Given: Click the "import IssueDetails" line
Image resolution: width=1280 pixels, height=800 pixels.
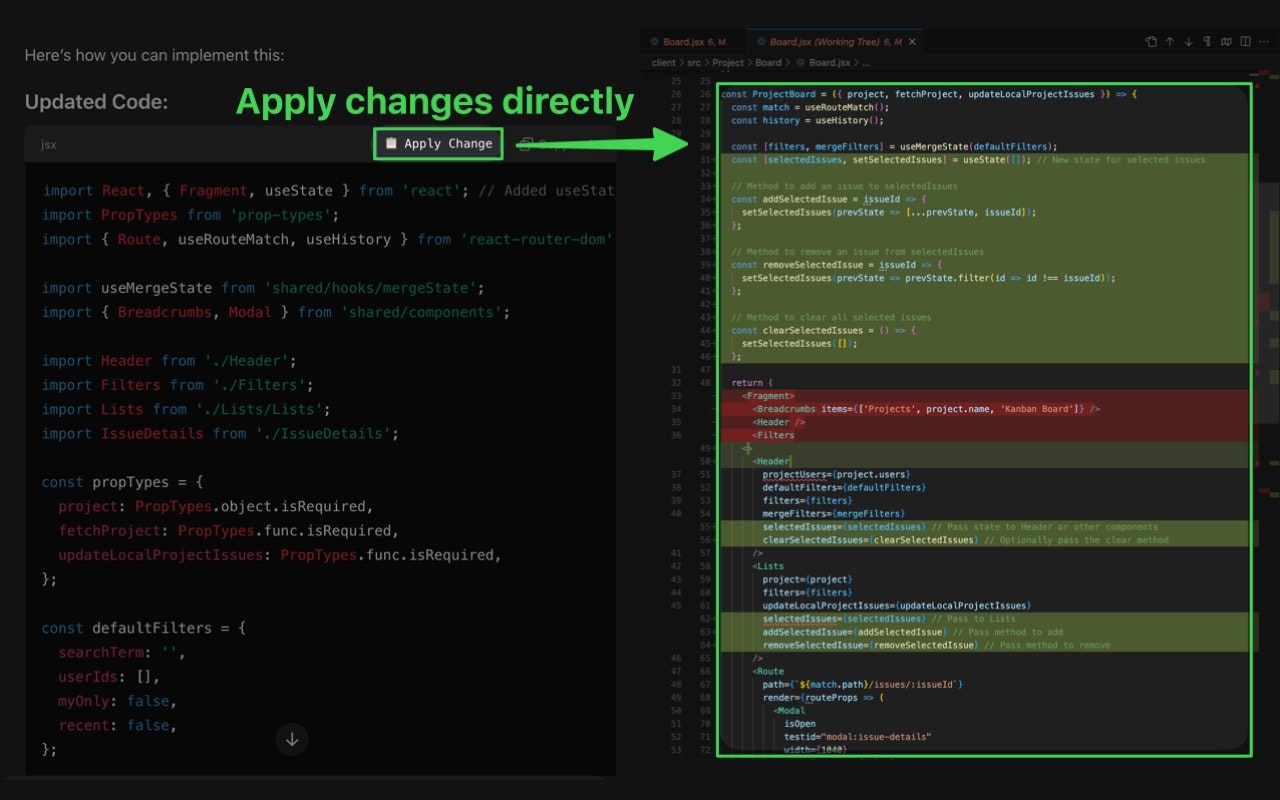Looking at the screenshot, I should pyautogui.click(x=220, y=433).
